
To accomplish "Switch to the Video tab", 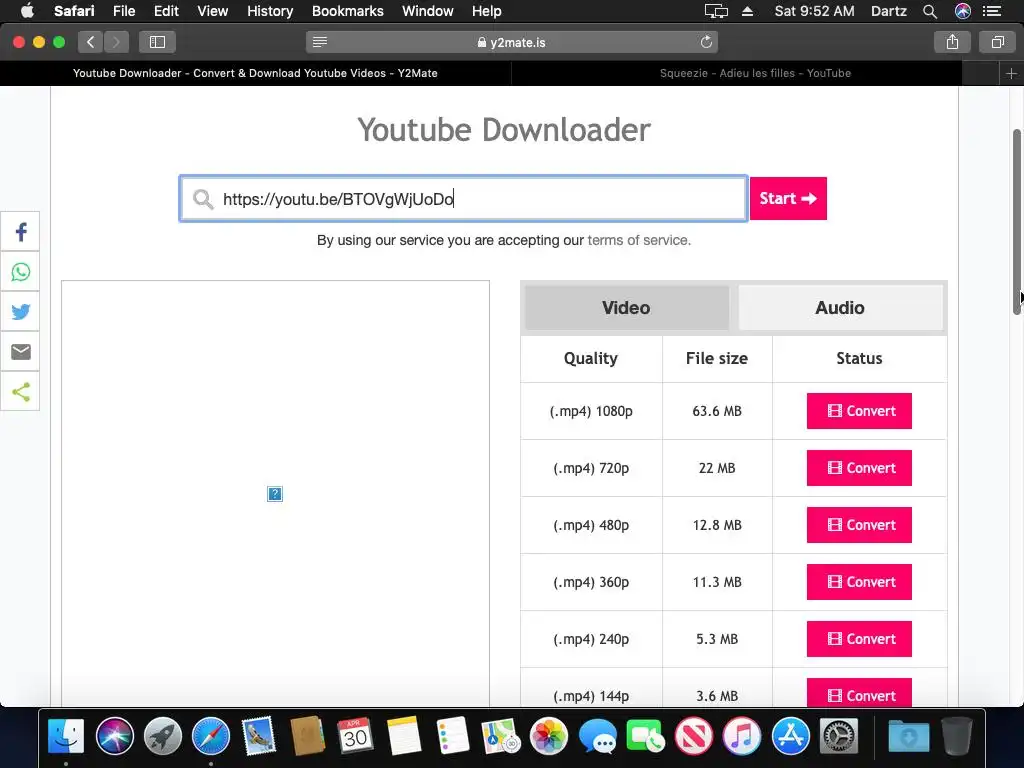I will point(626,308).
